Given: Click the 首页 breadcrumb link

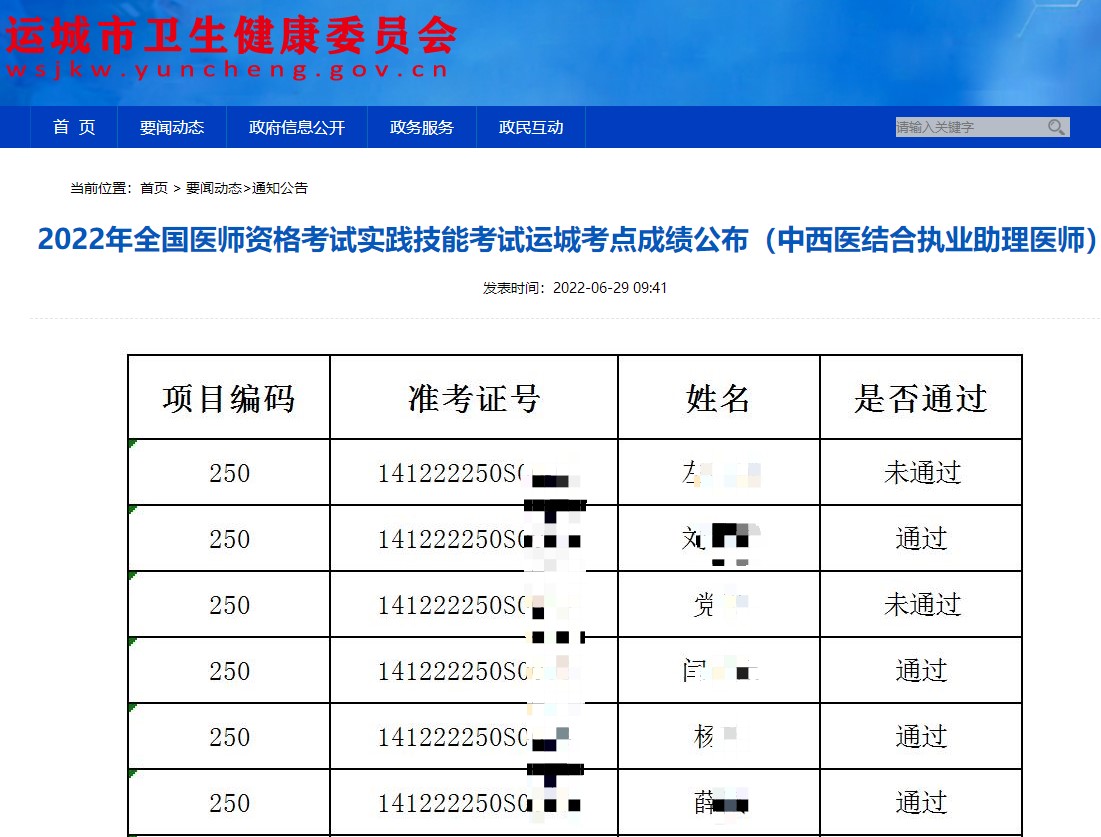Looking at the screenshot, I should tap(154, 188).
